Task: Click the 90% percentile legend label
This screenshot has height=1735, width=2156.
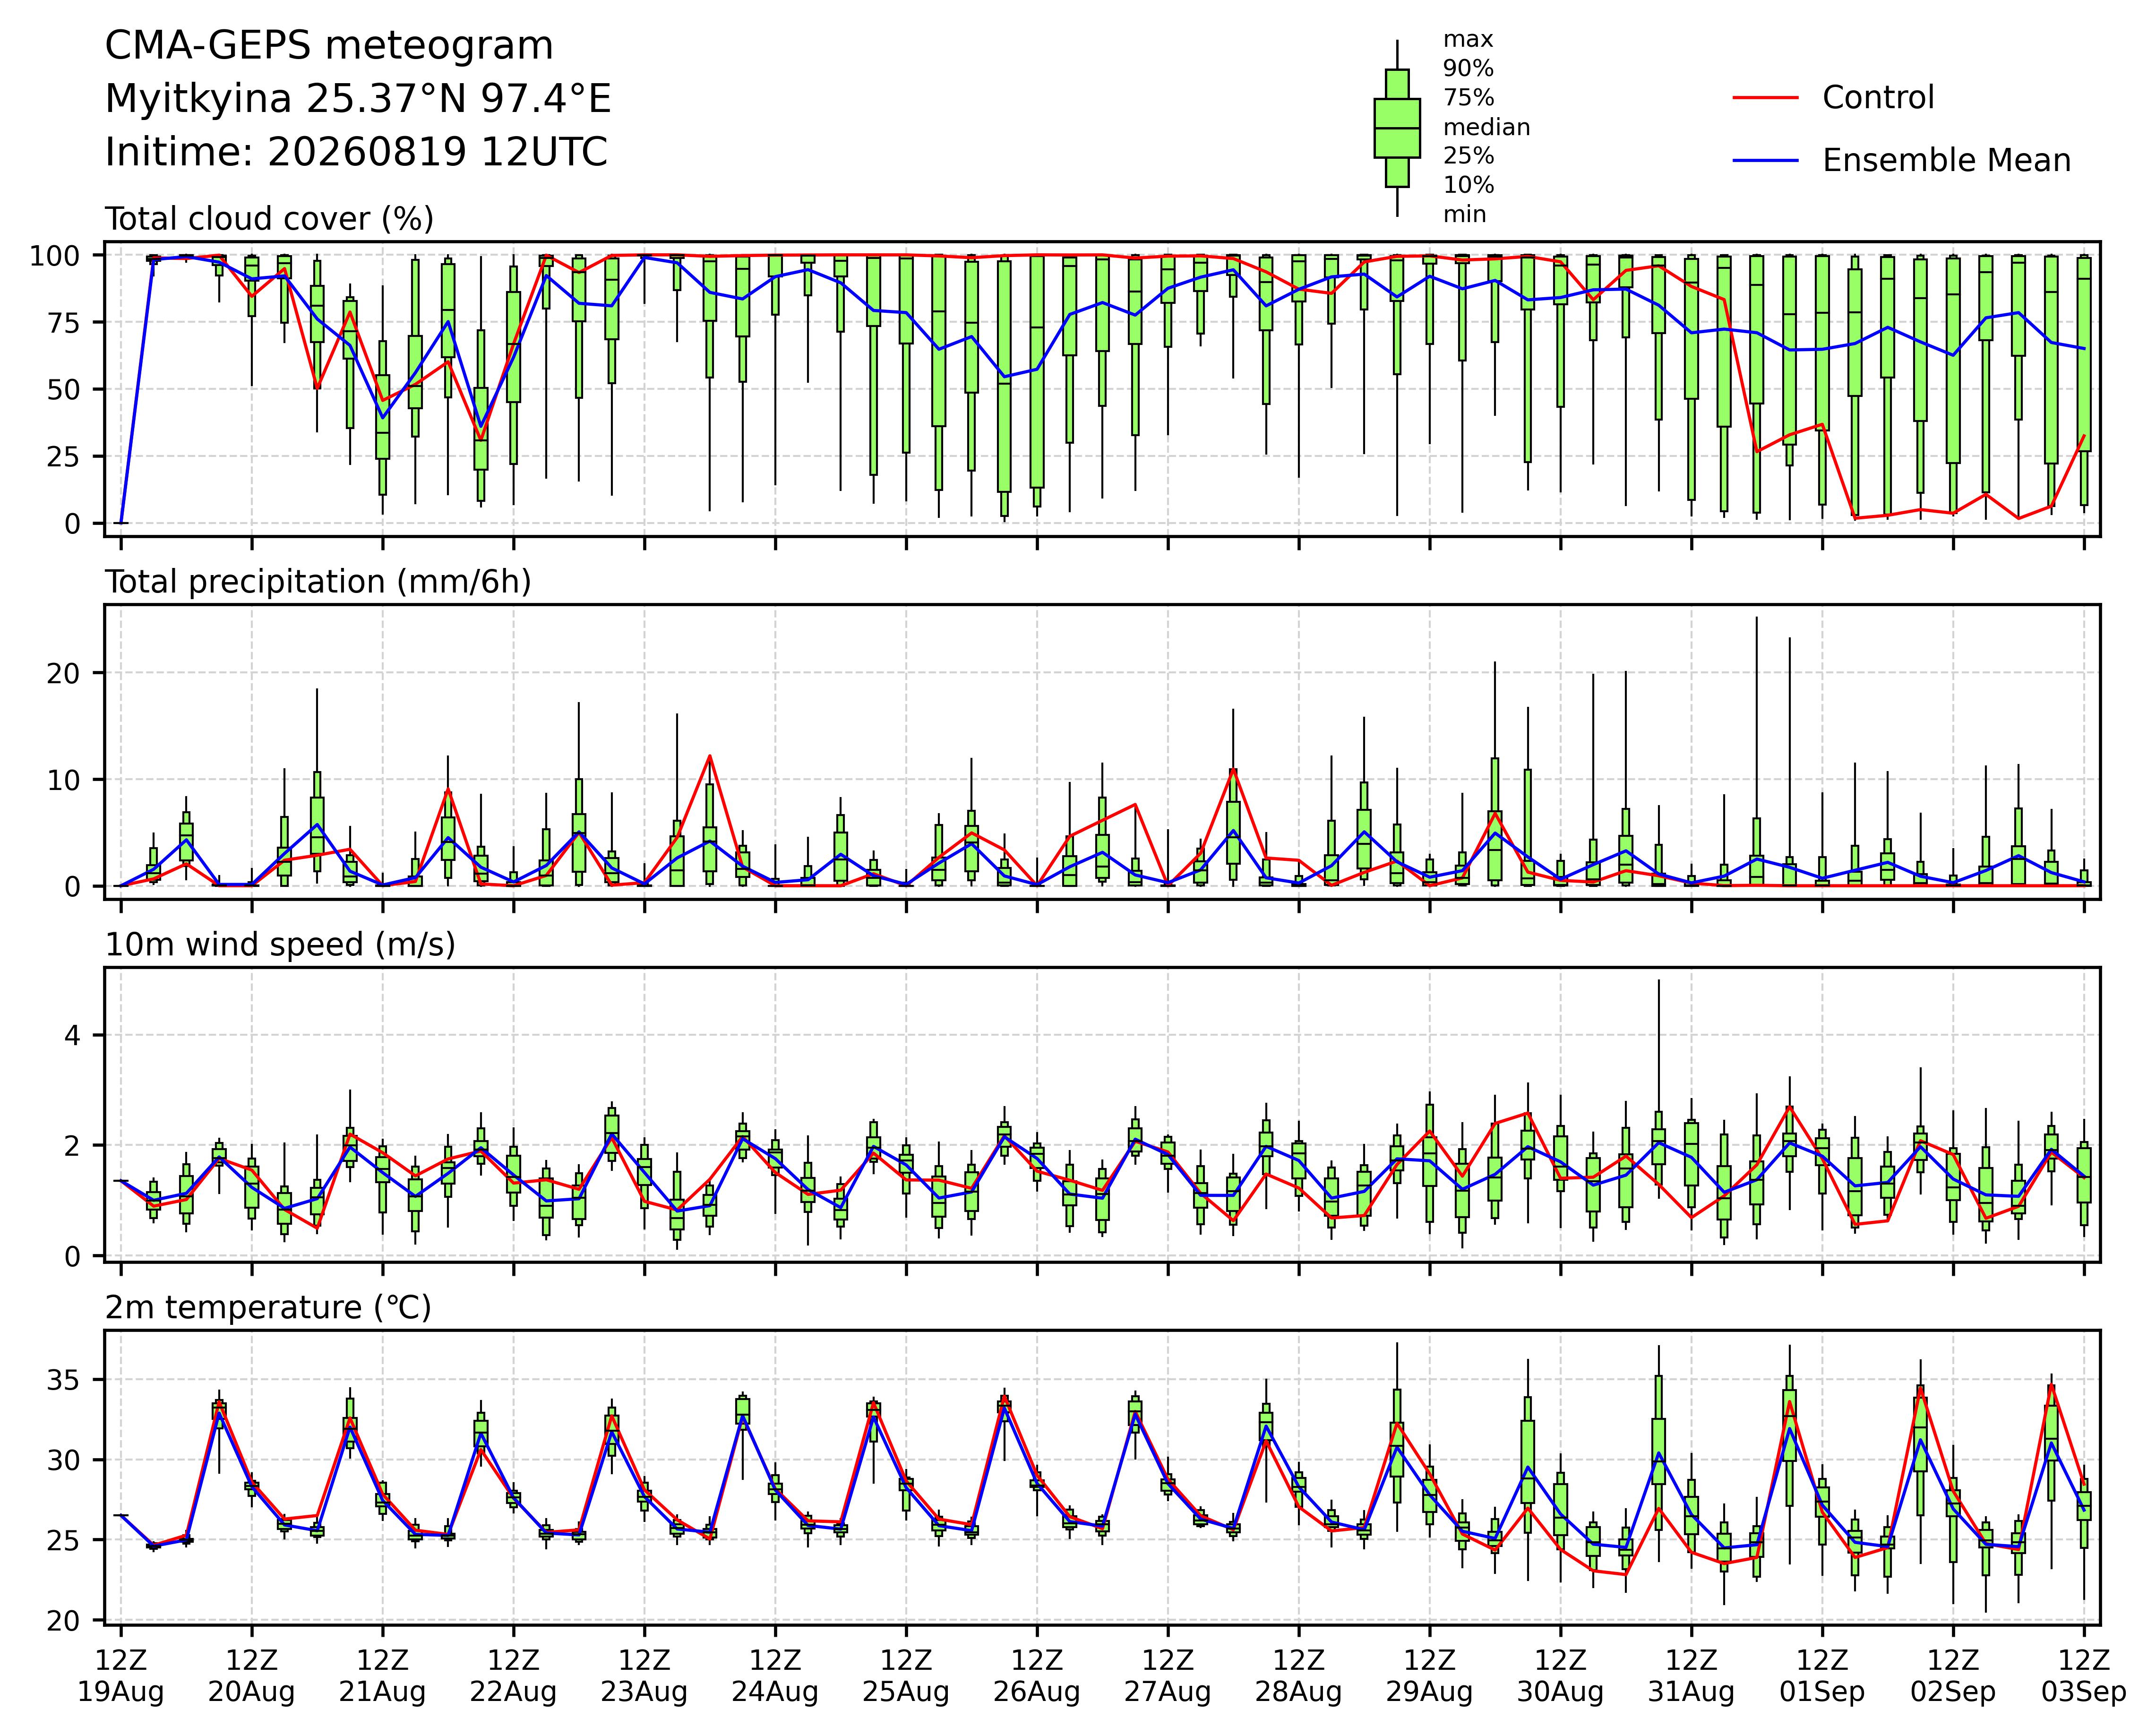Action: 1468,69
